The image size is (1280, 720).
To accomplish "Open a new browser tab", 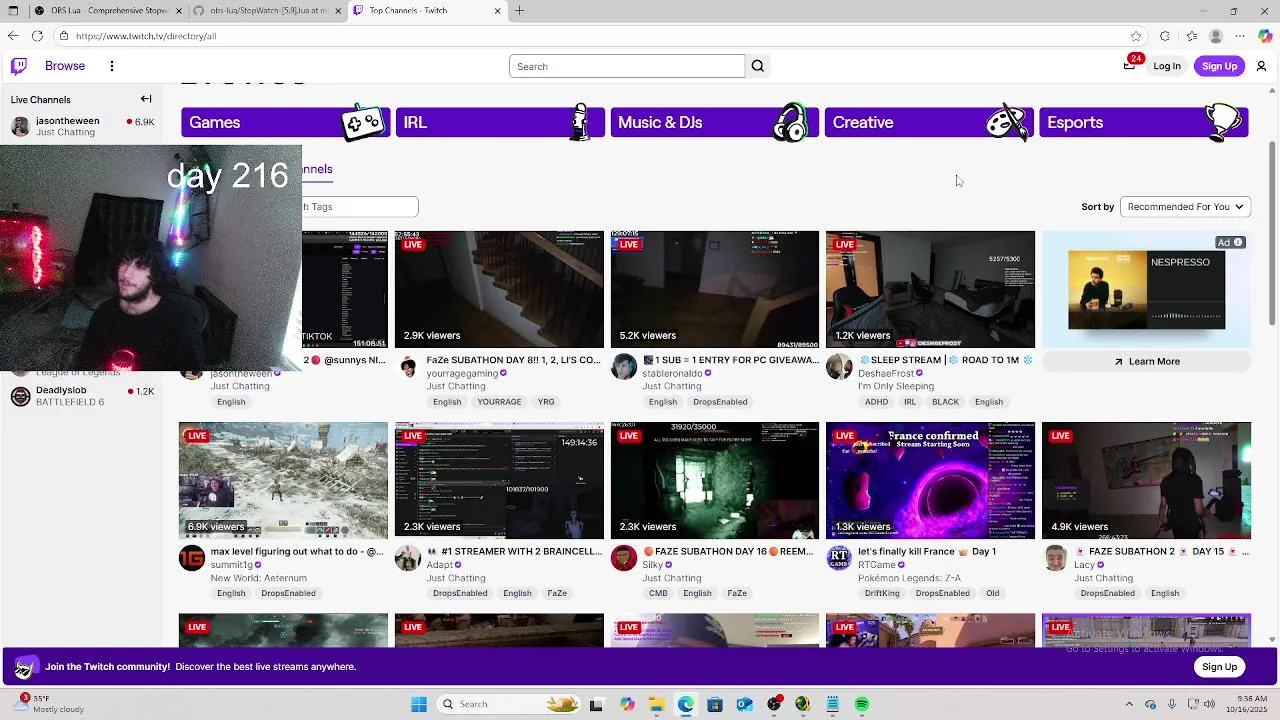I will click(x=519, y=10).
